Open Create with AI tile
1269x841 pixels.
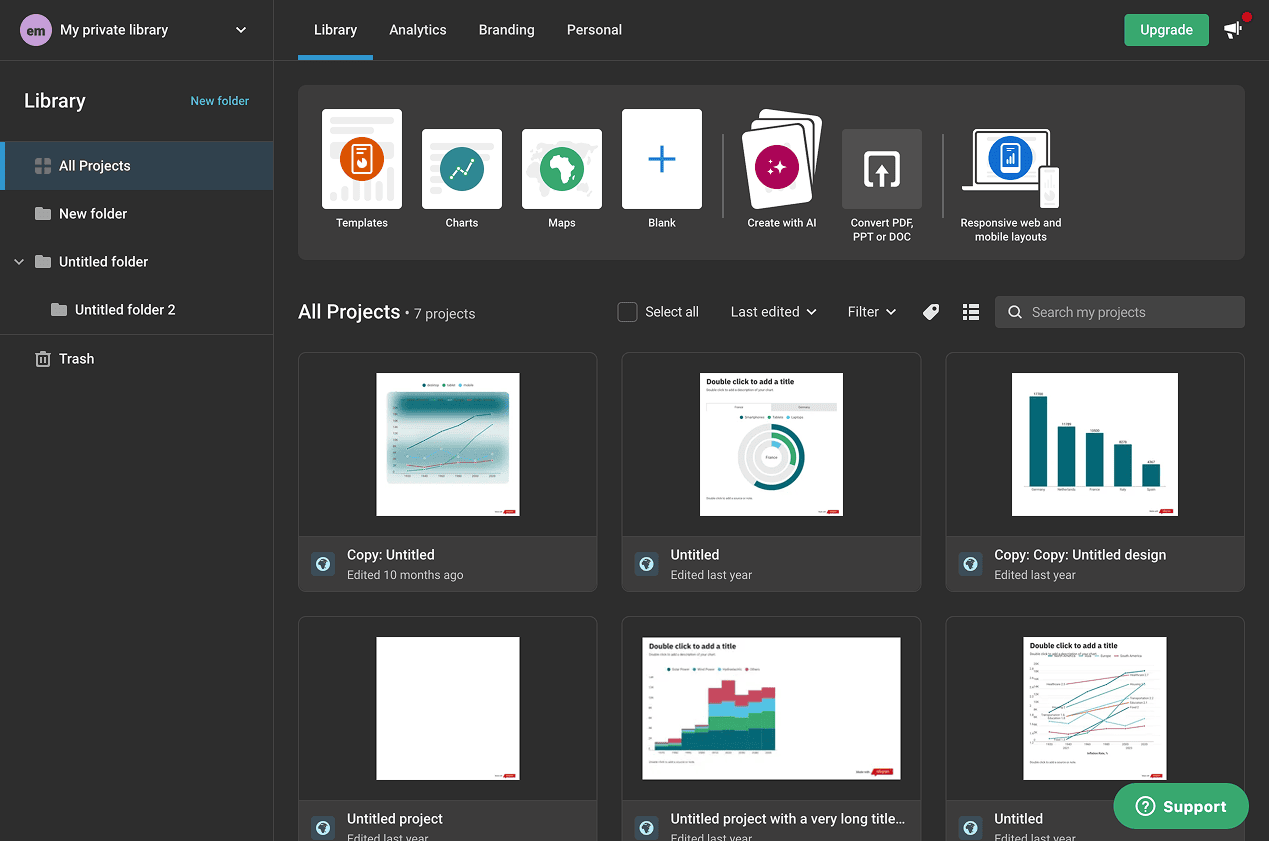(x=782, y=170)
